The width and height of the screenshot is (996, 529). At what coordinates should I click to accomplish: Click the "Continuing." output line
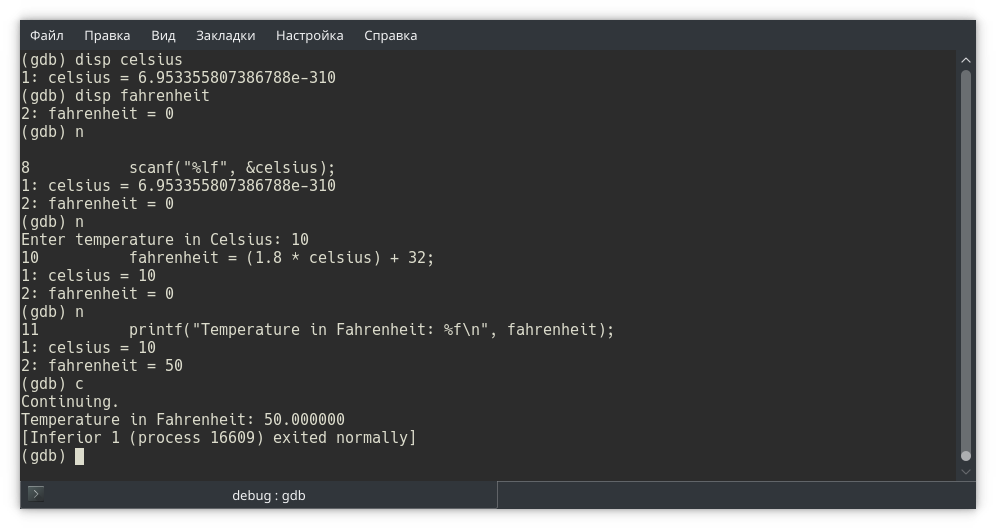[70, 402]
